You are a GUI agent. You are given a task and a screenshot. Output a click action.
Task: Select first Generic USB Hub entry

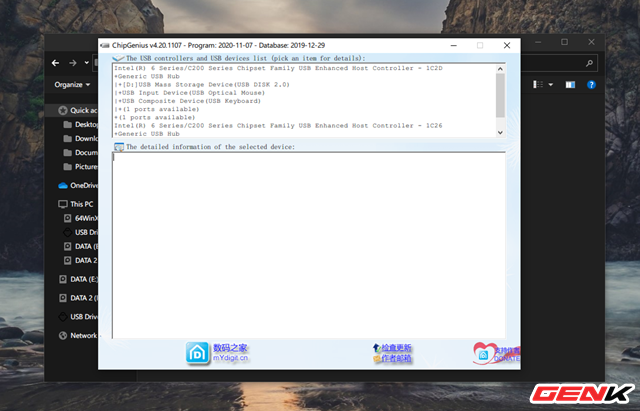(147, 76)
